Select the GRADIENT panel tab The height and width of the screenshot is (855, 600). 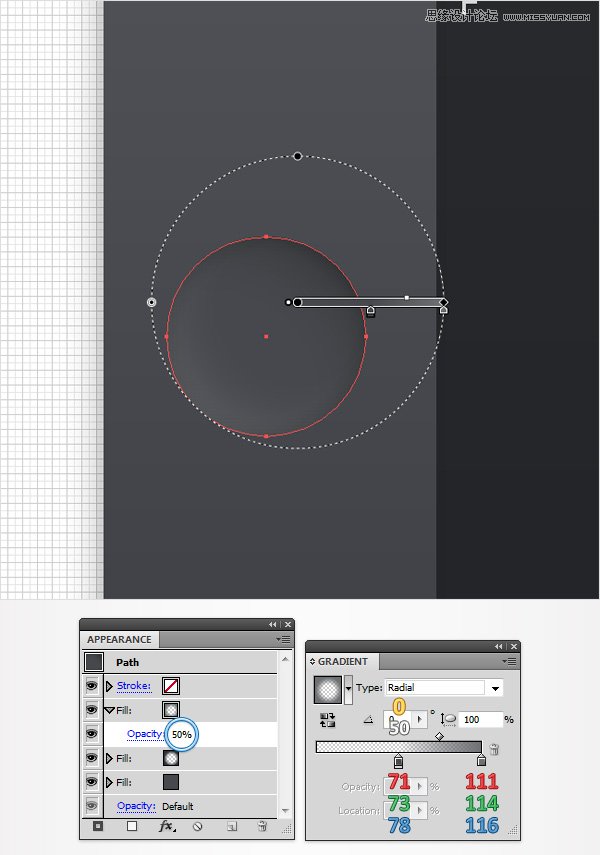click(343, 661)
